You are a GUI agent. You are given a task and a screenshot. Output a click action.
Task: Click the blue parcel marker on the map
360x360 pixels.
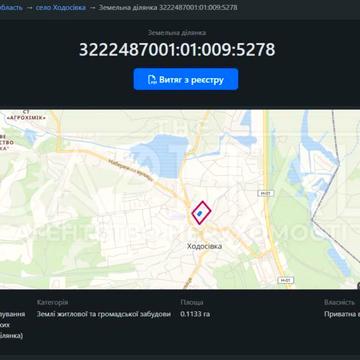199,213
